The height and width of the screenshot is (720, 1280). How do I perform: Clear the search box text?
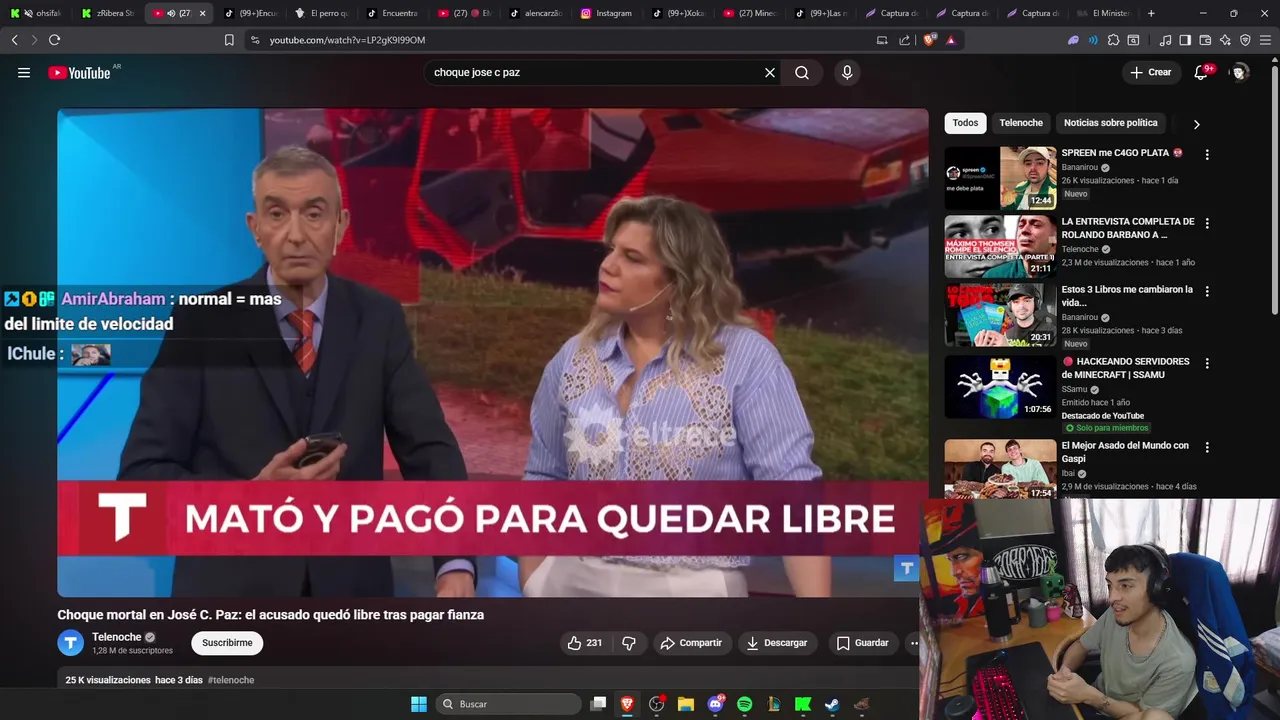pos(770,72)
